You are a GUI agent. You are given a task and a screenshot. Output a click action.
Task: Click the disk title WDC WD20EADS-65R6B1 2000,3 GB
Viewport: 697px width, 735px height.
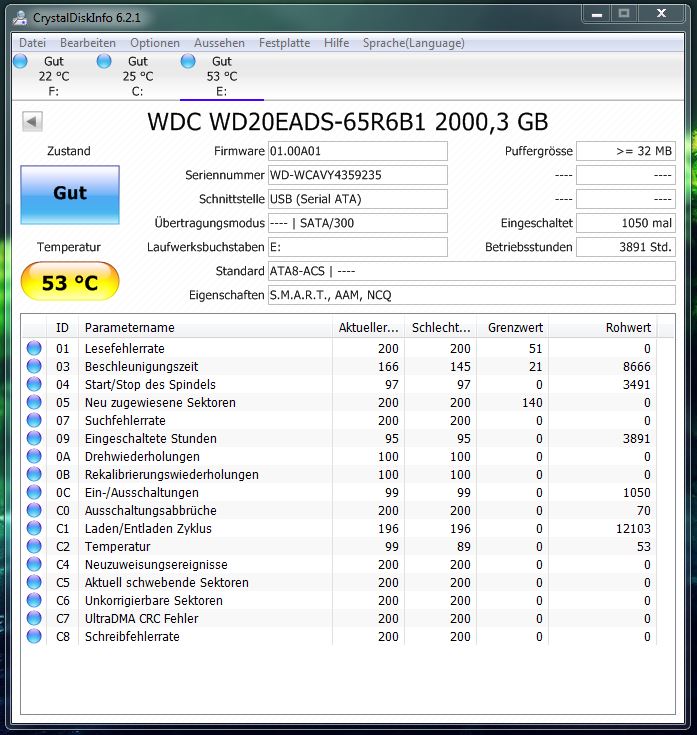click(347, 122)
